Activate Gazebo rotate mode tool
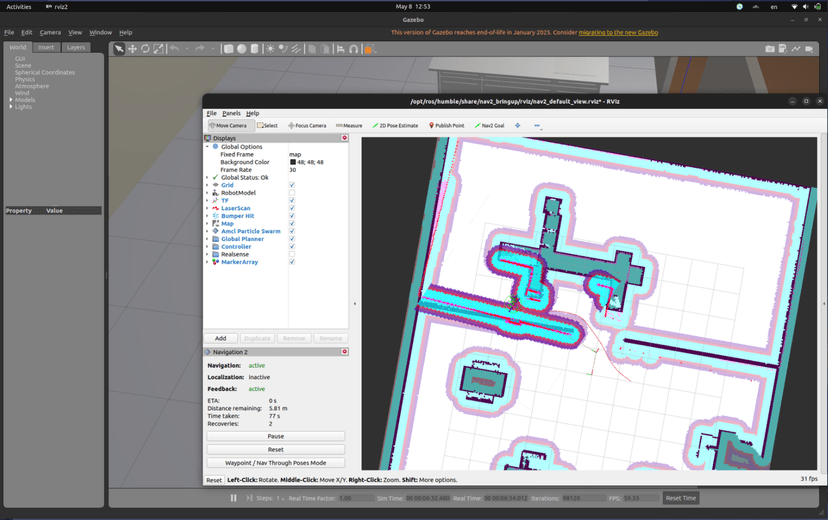This screenshot has height=520, width=828. tap(145, 49)
